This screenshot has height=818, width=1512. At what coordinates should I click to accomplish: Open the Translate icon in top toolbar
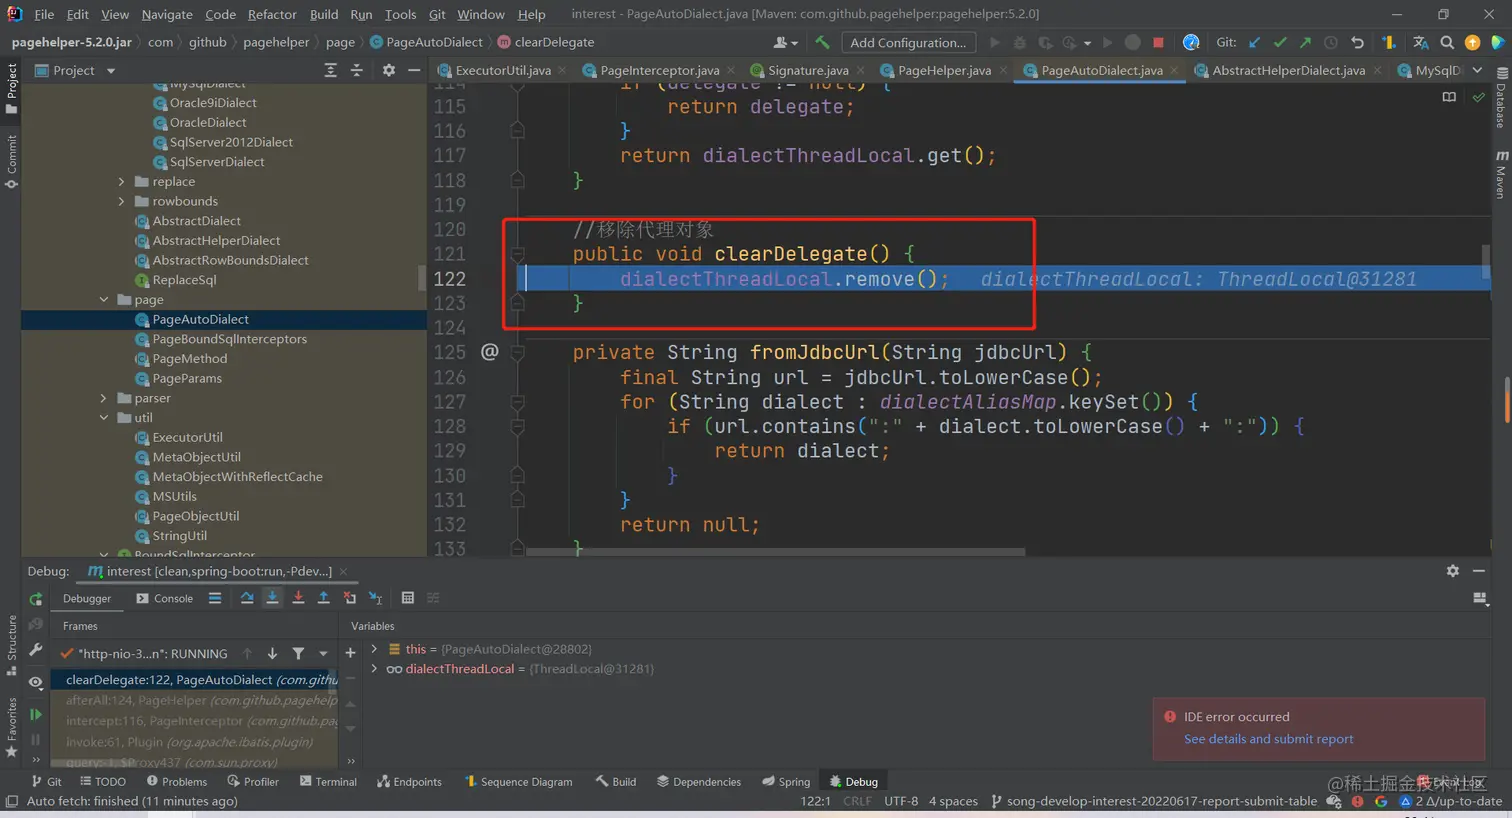pyautogui.click(x=1421, y=42)
